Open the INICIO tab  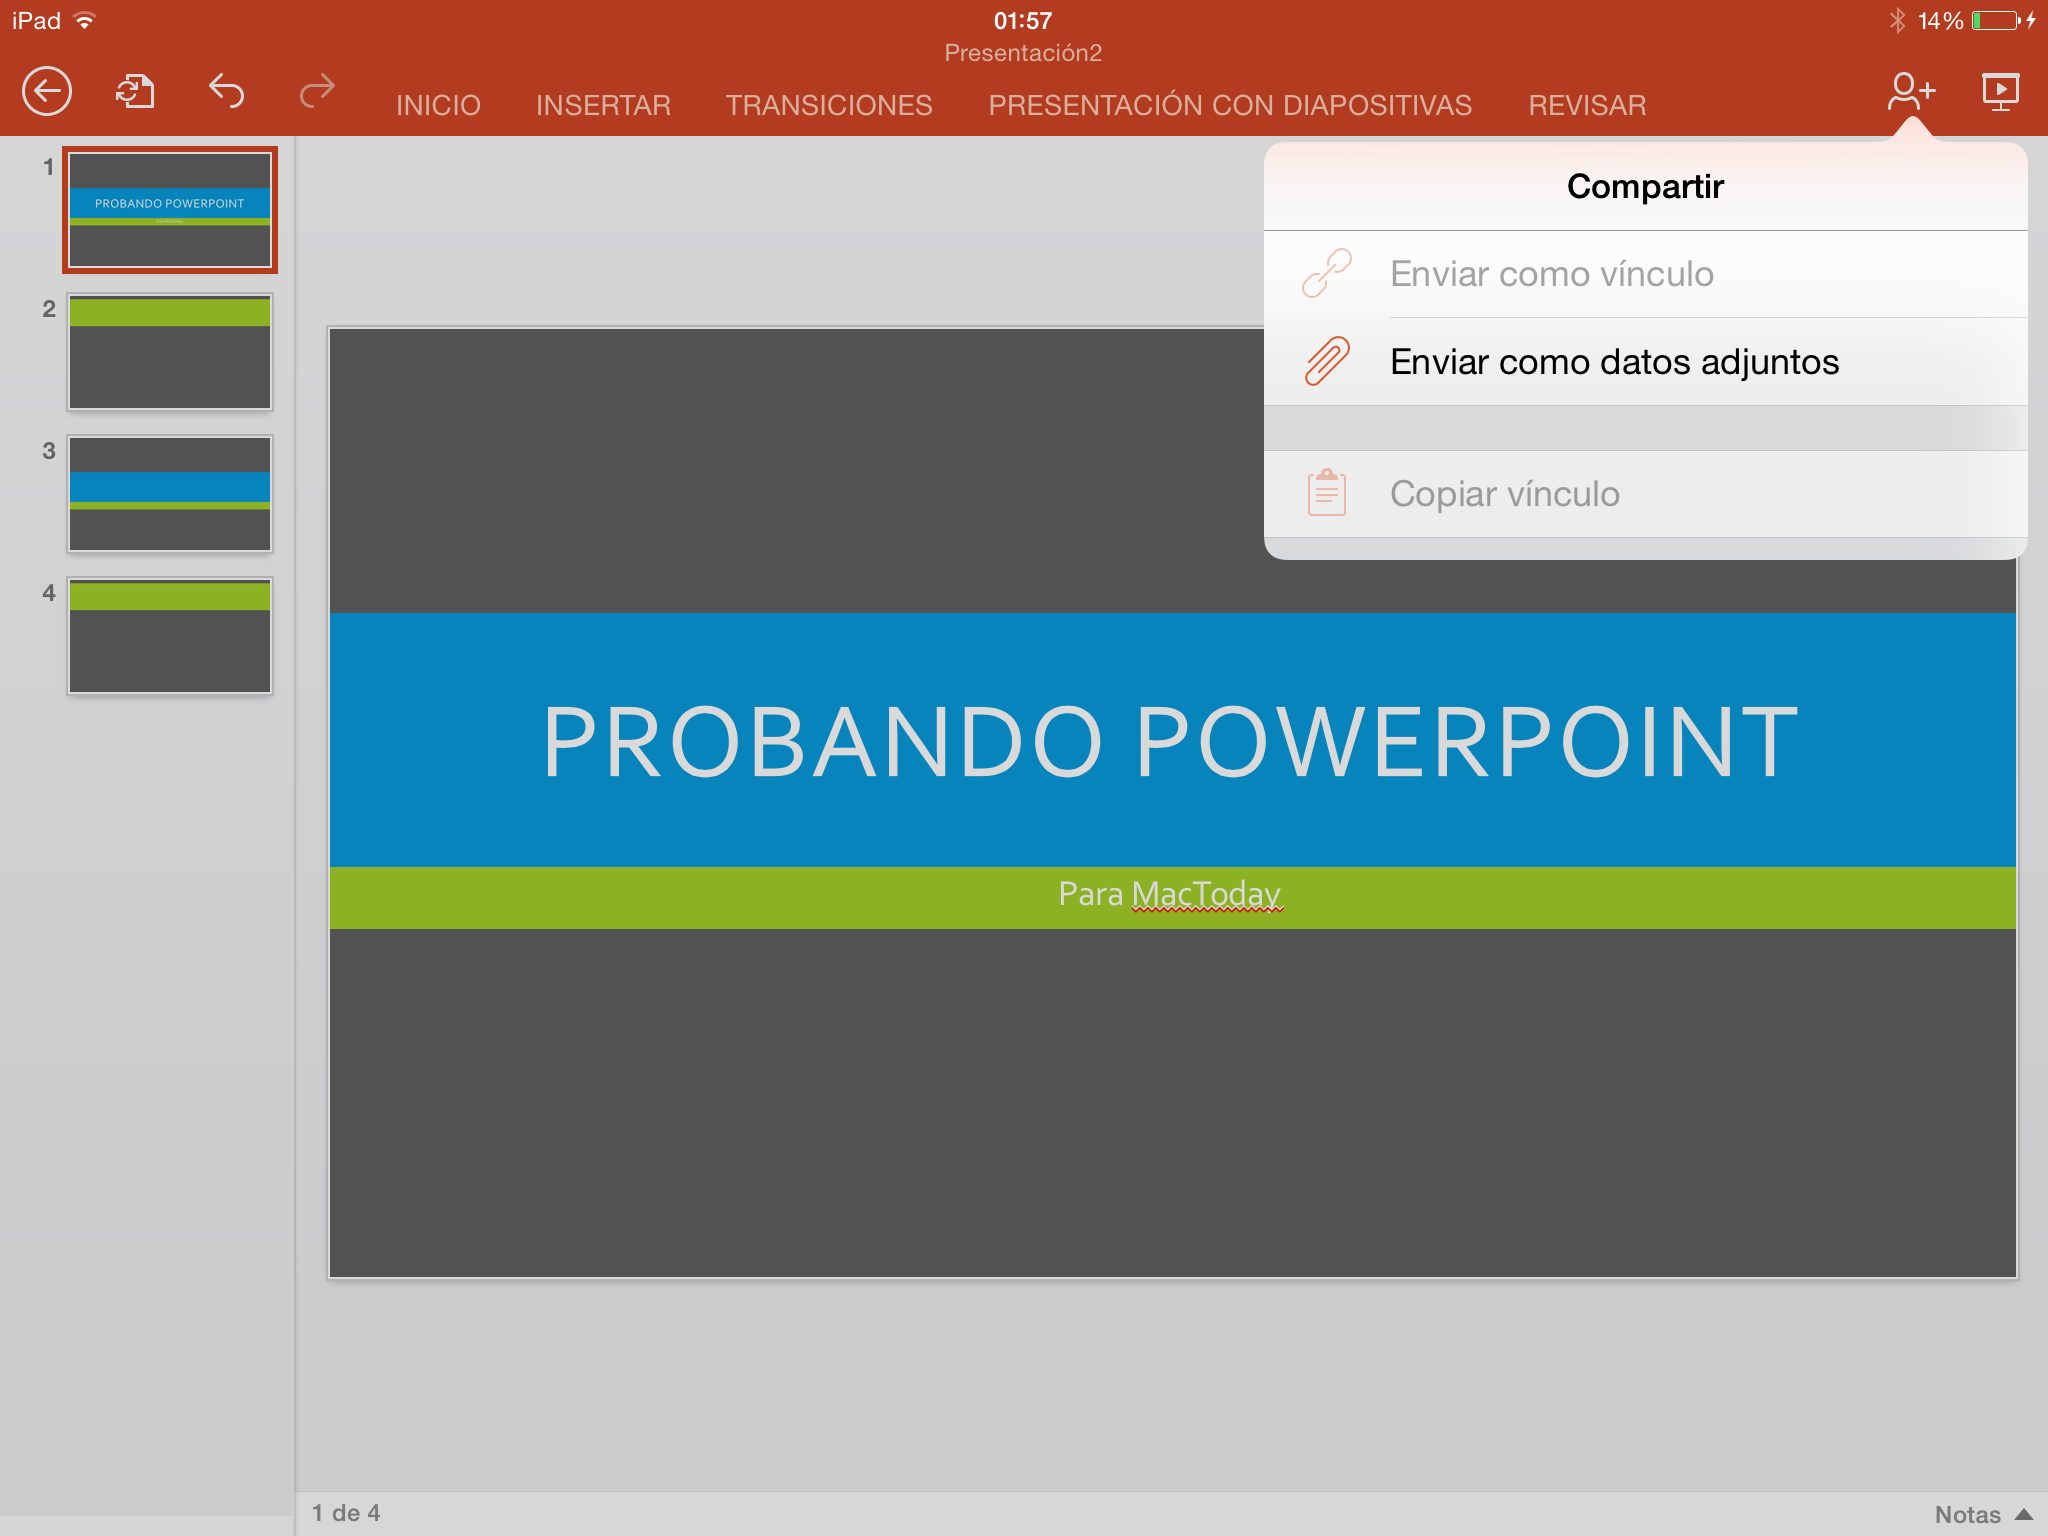[x=438, y=105]
